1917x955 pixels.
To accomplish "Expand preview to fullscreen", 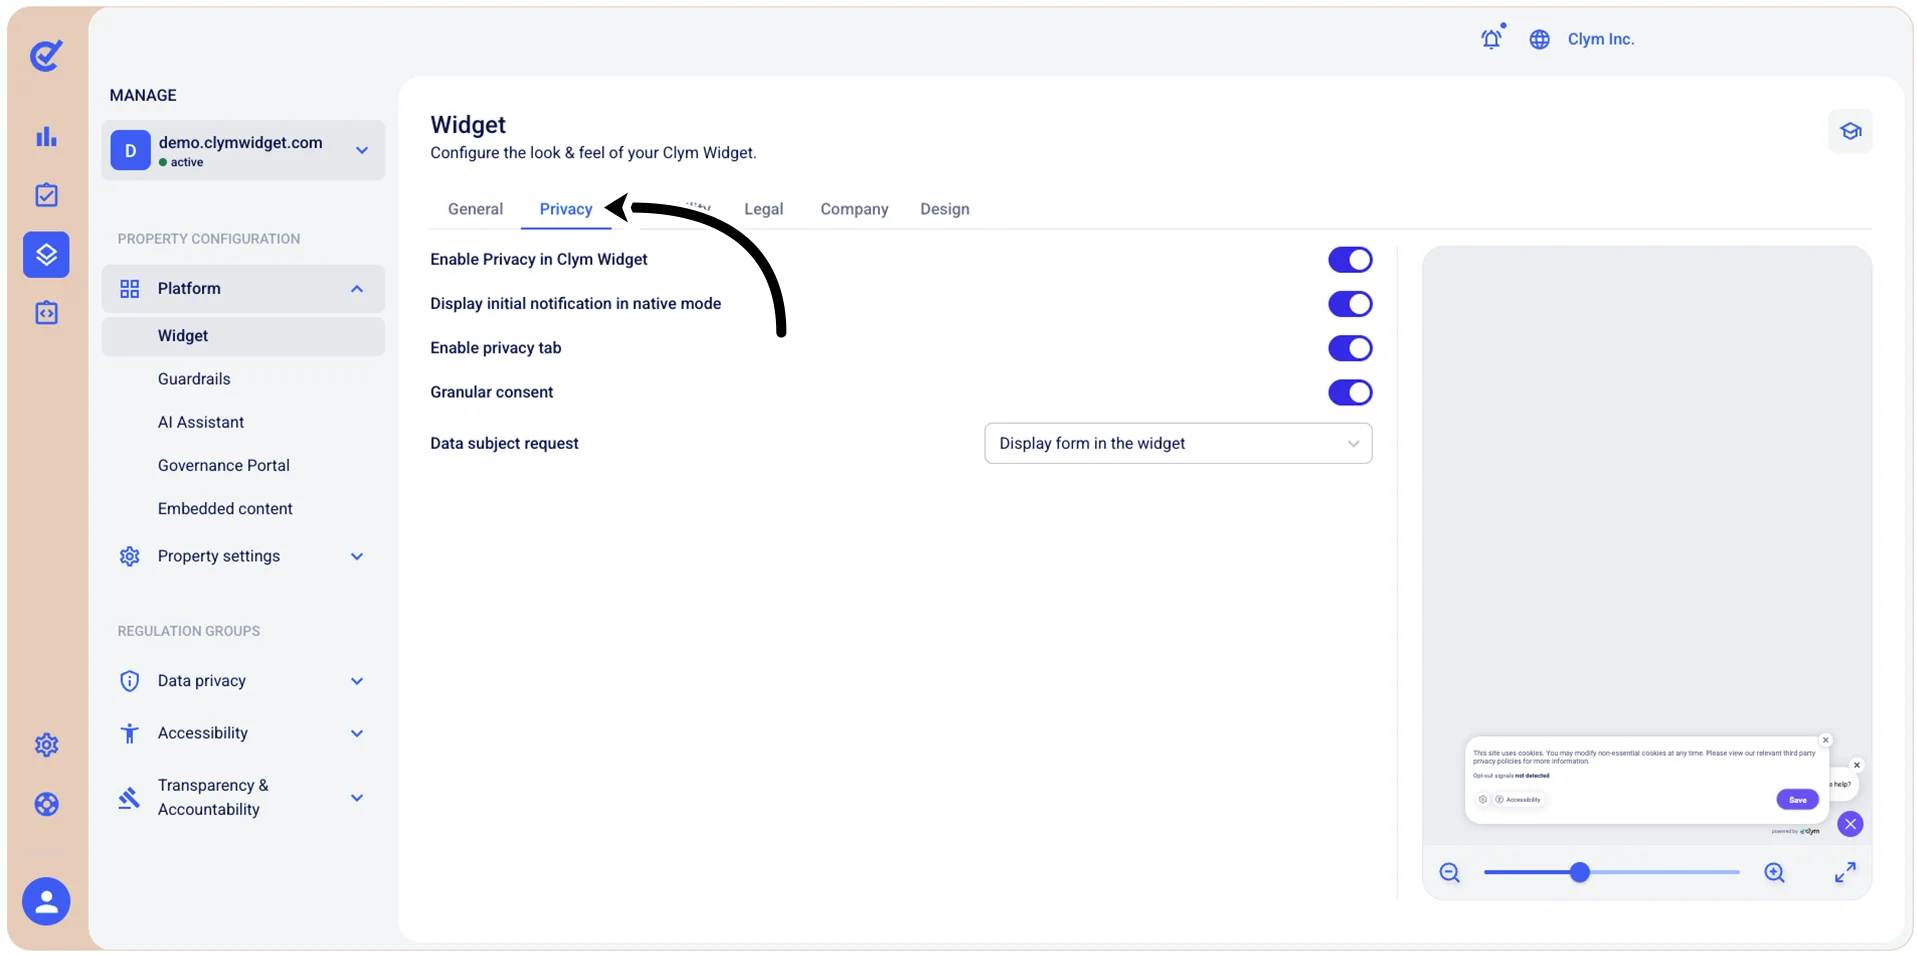I will click(1845, 873).
